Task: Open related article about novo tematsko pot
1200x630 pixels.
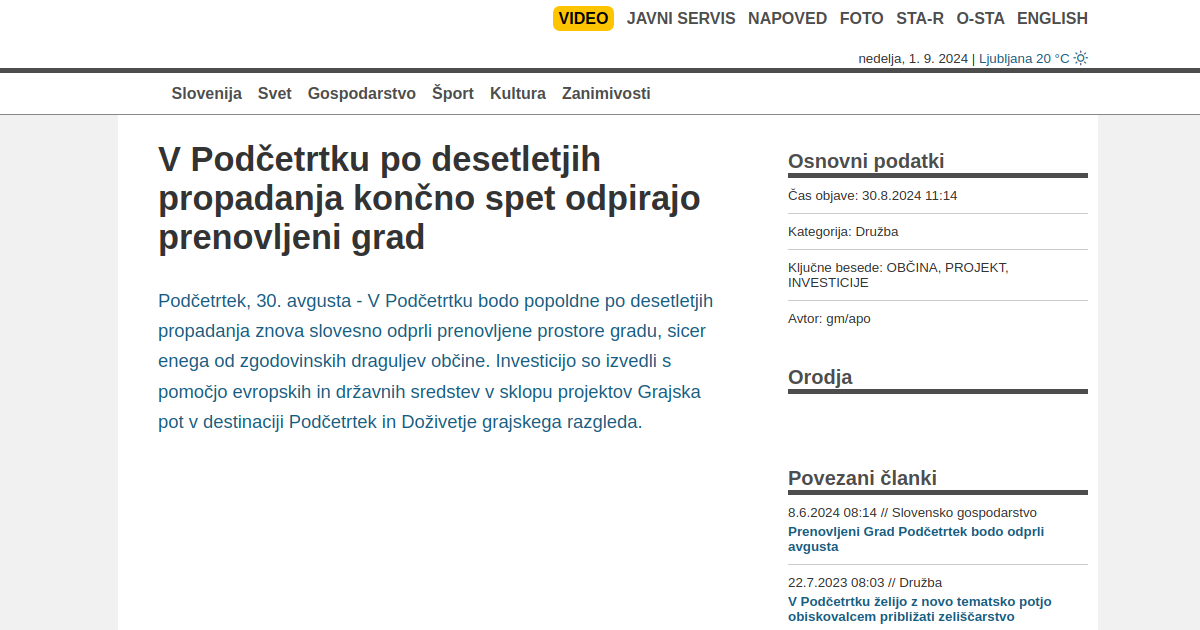Action: (x=919, y=609)
